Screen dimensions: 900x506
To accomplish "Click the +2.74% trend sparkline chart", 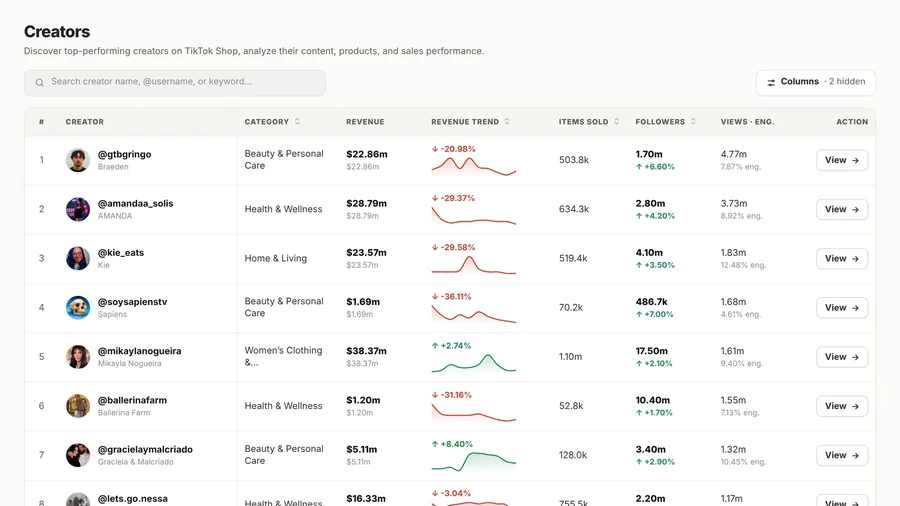I will 474,363.
